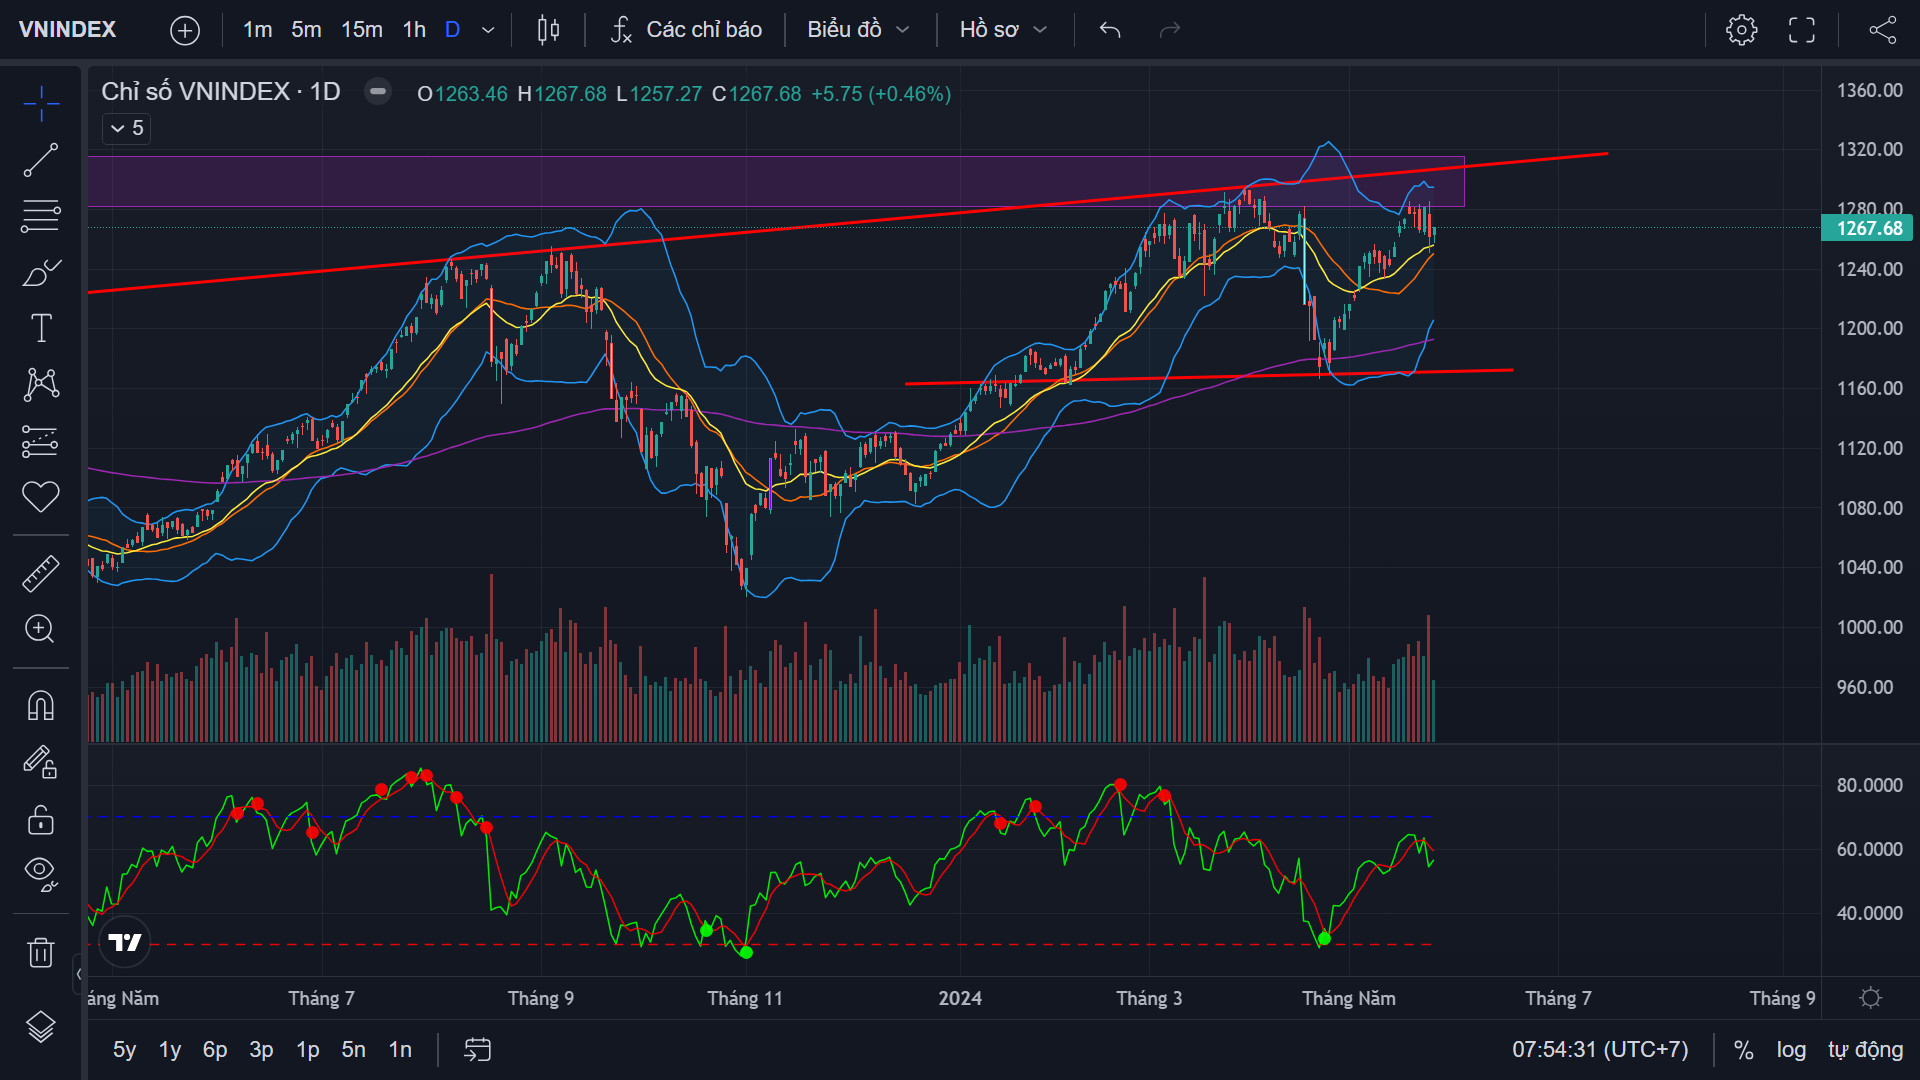Viewport: 1920px width, 1080px height.
Task: Toggle hide all drawings eye icon
Action: (41, 874)
